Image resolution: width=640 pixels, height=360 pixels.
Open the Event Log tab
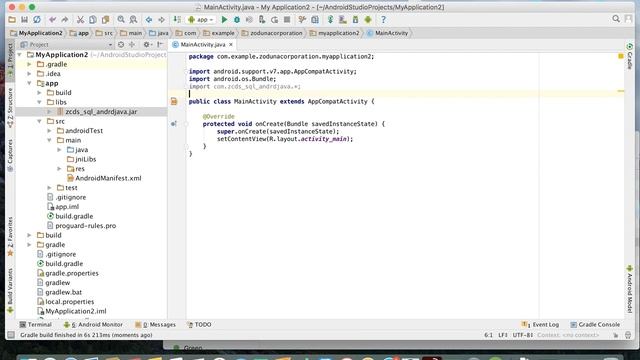pos(540,324)
